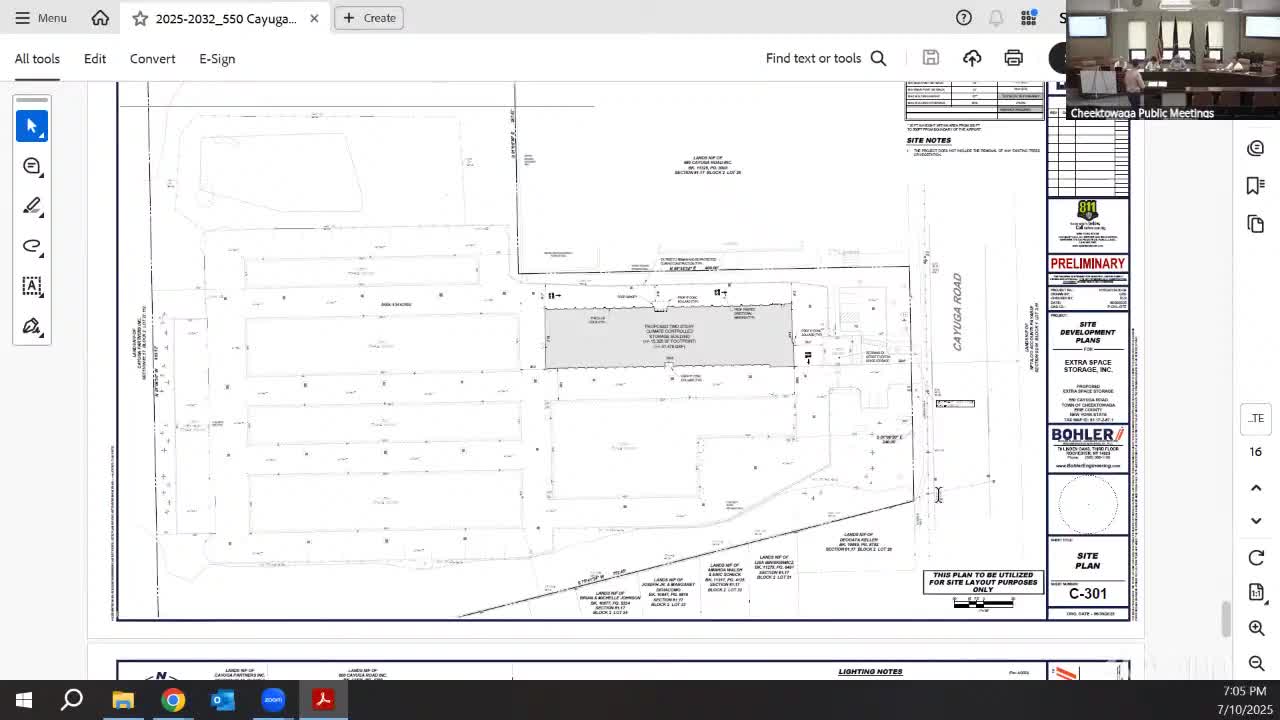
Task: Click the print document icon
Action: pyautogui.click(x=1013, y=58)
